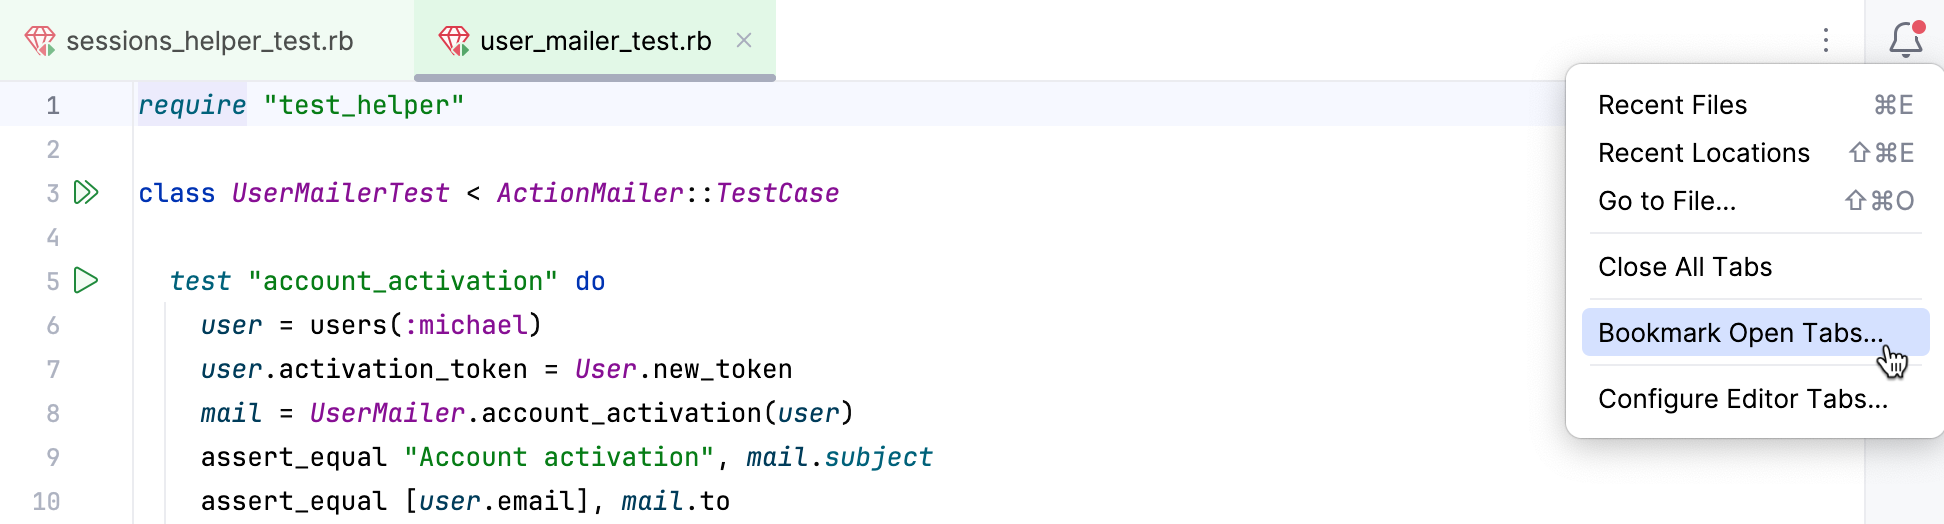Click line number 10 in the gutter

tap(47, 501)
